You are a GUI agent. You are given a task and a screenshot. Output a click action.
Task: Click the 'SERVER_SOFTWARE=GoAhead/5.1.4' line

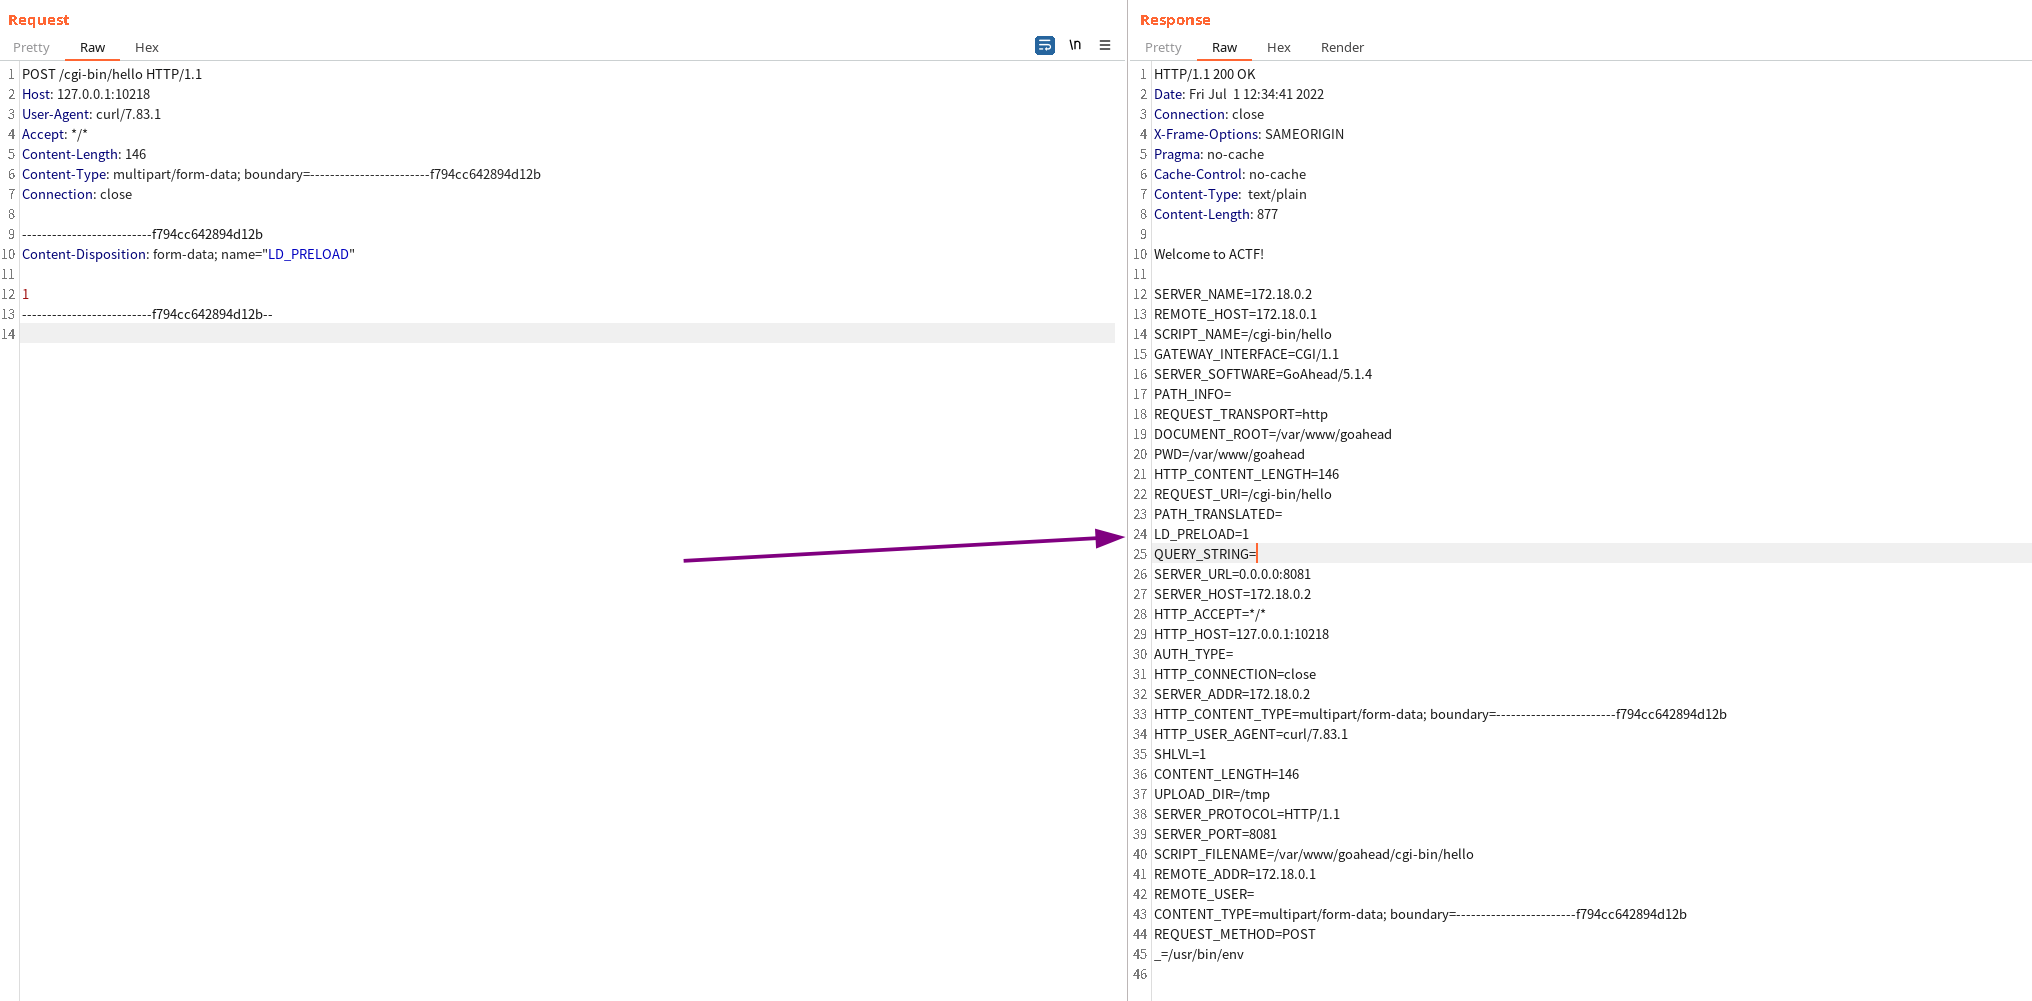(1263, 374)
